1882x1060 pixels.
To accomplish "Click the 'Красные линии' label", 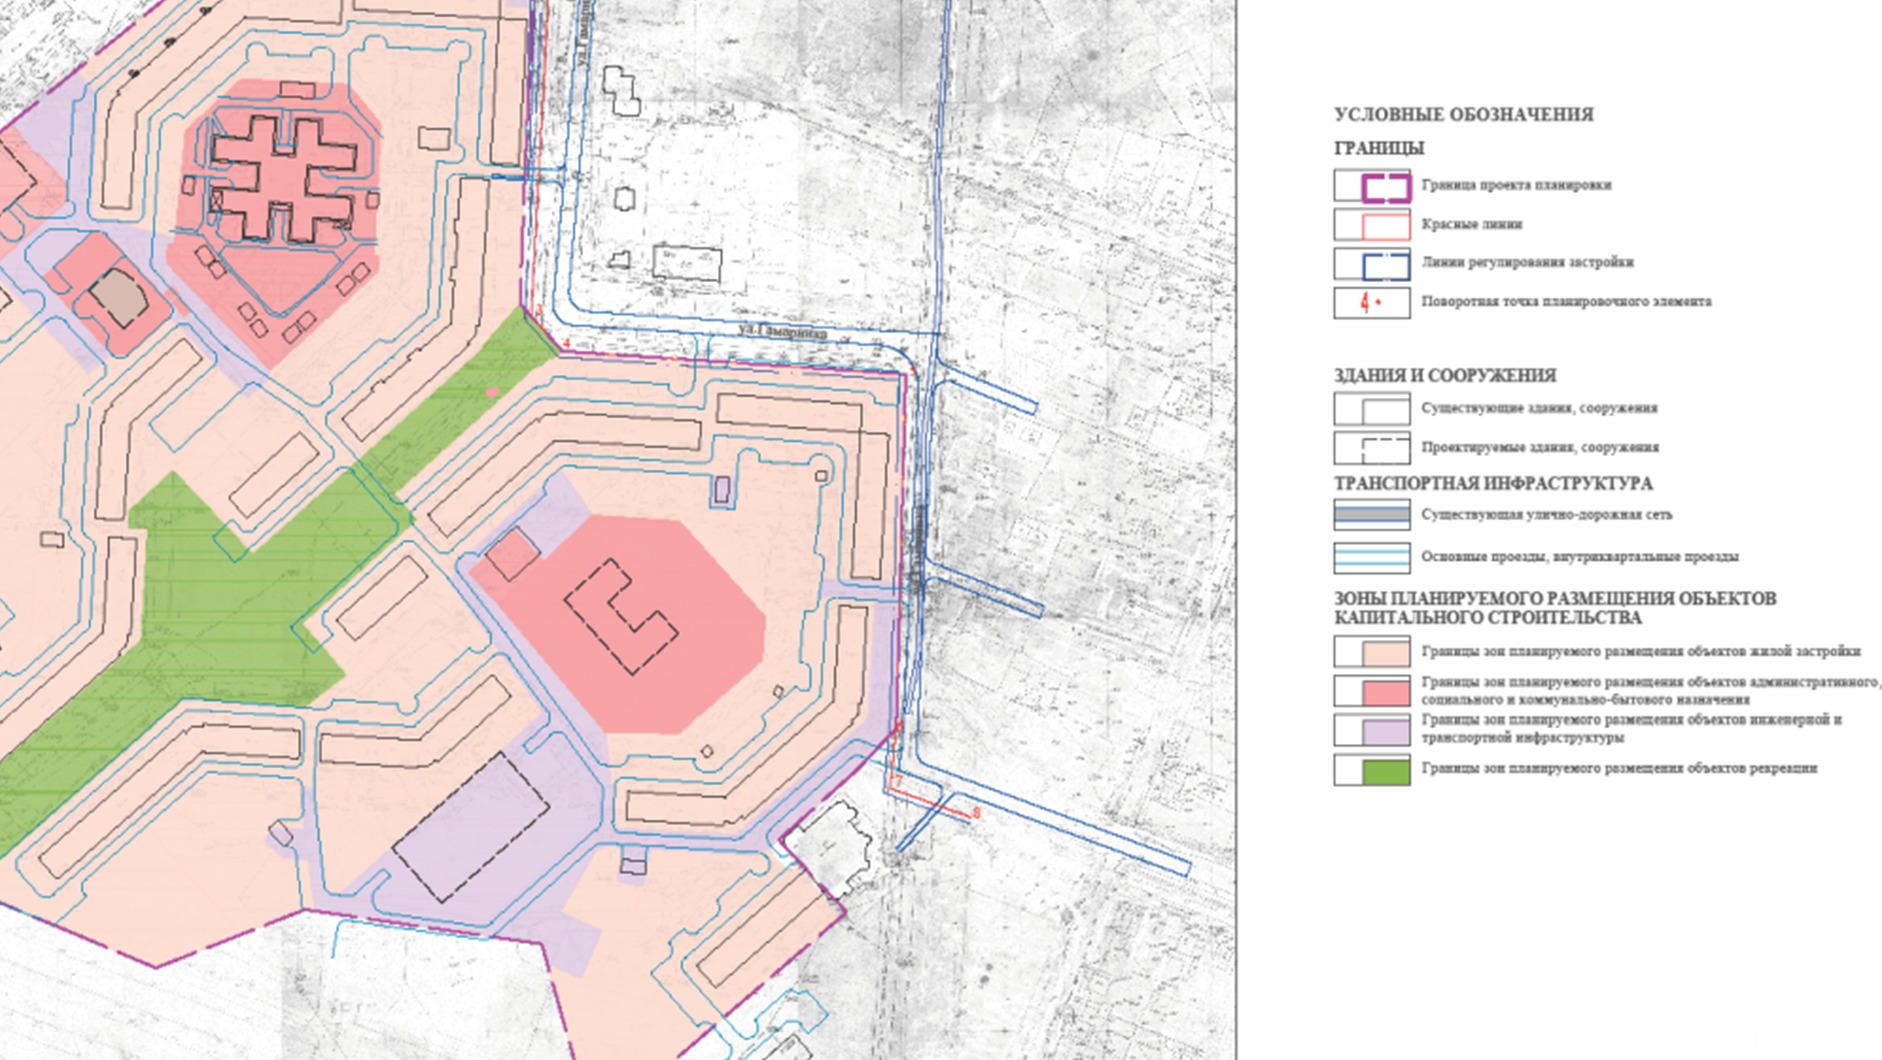I will (x=1471, y=224).
